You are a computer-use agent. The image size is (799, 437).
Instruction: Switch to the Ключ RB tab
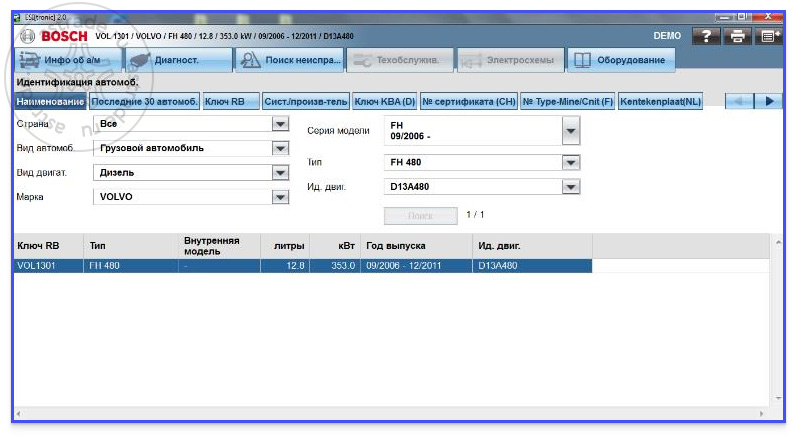point(231,101)
